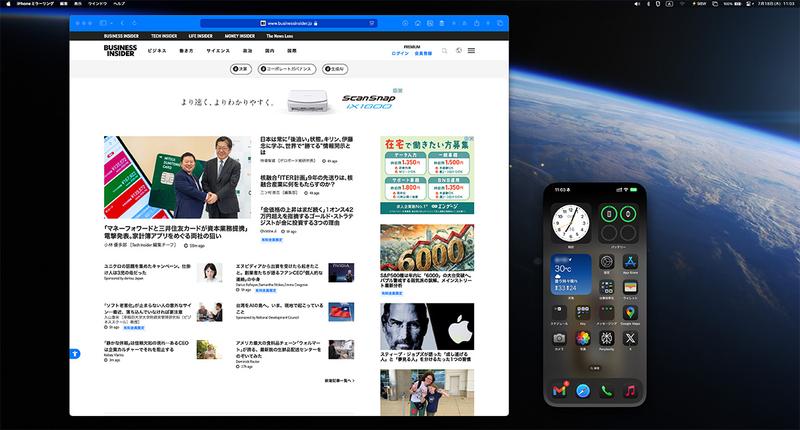The image size is (800, 430).
Task: Open the LIFE INSIDER top bar link
Action: pyautogui.click(x=201, y=36)
